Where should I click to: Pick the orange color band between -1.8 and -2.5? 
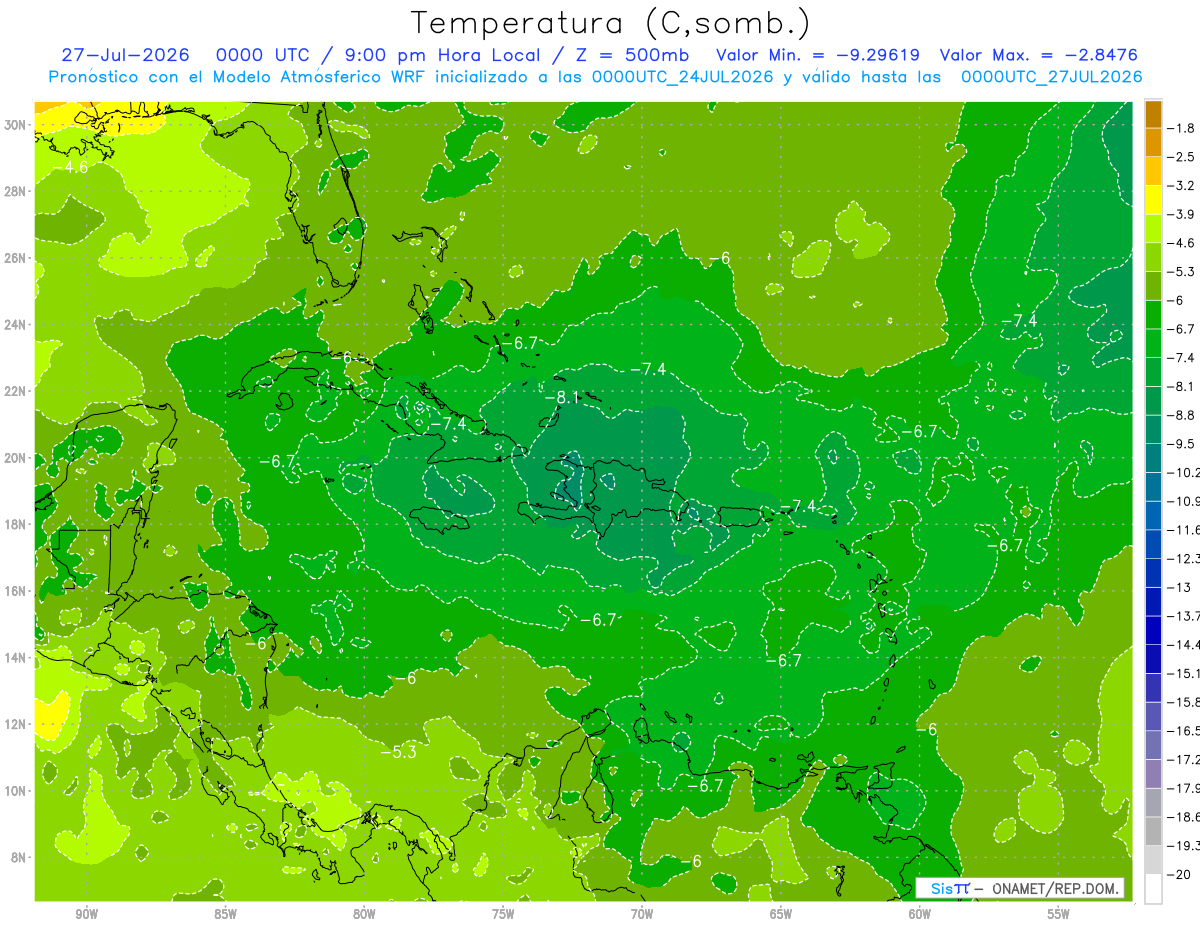coord(1153,142)
